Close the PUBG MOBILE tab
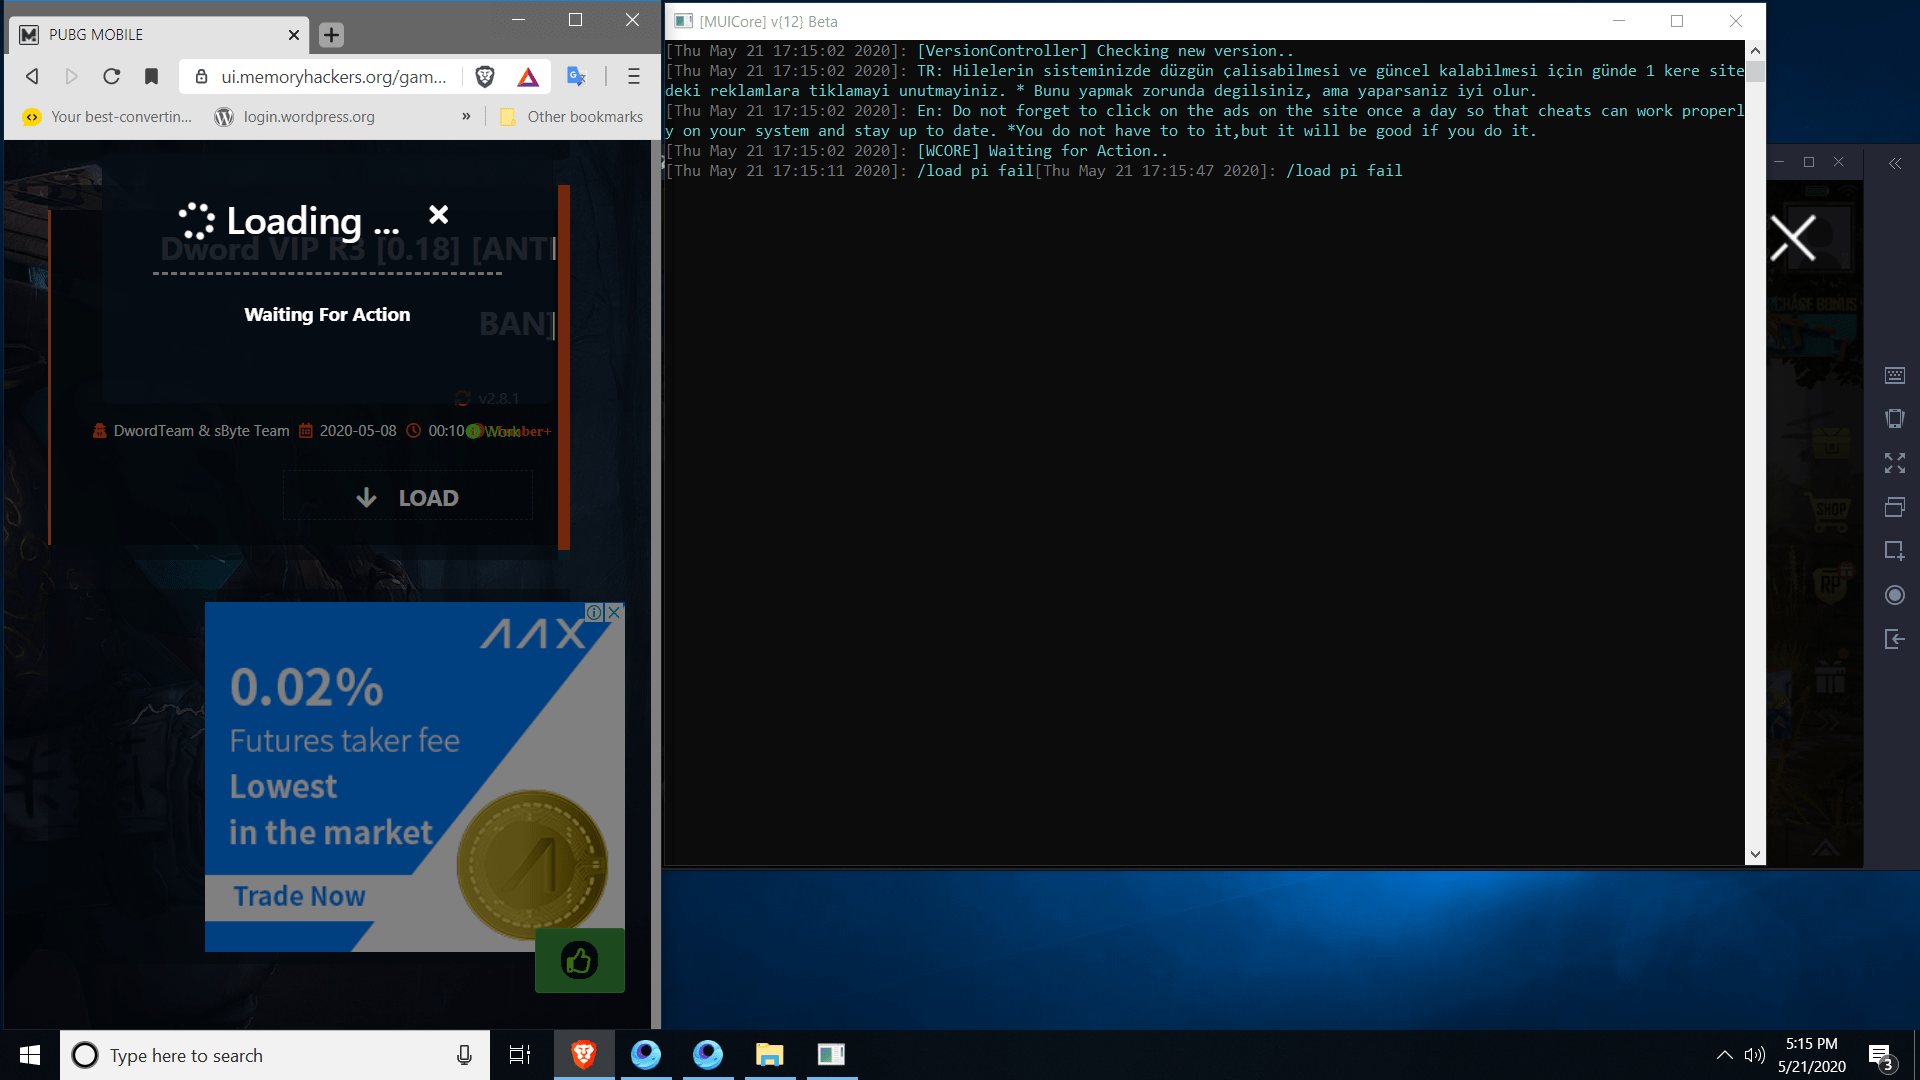Screen dimensions: 1920x1080 pyautogui.click(x=293, y=35)
